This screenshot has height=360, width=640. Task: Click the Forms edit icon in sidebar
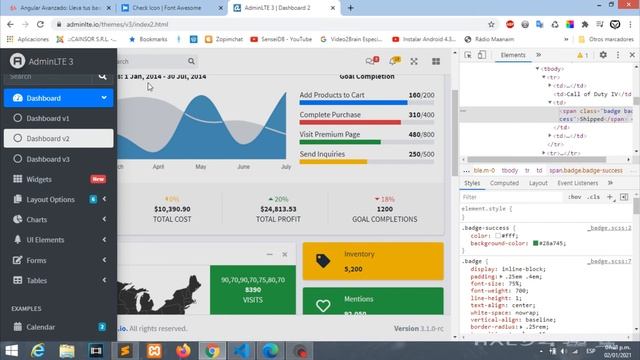click(x=18, y=260)
